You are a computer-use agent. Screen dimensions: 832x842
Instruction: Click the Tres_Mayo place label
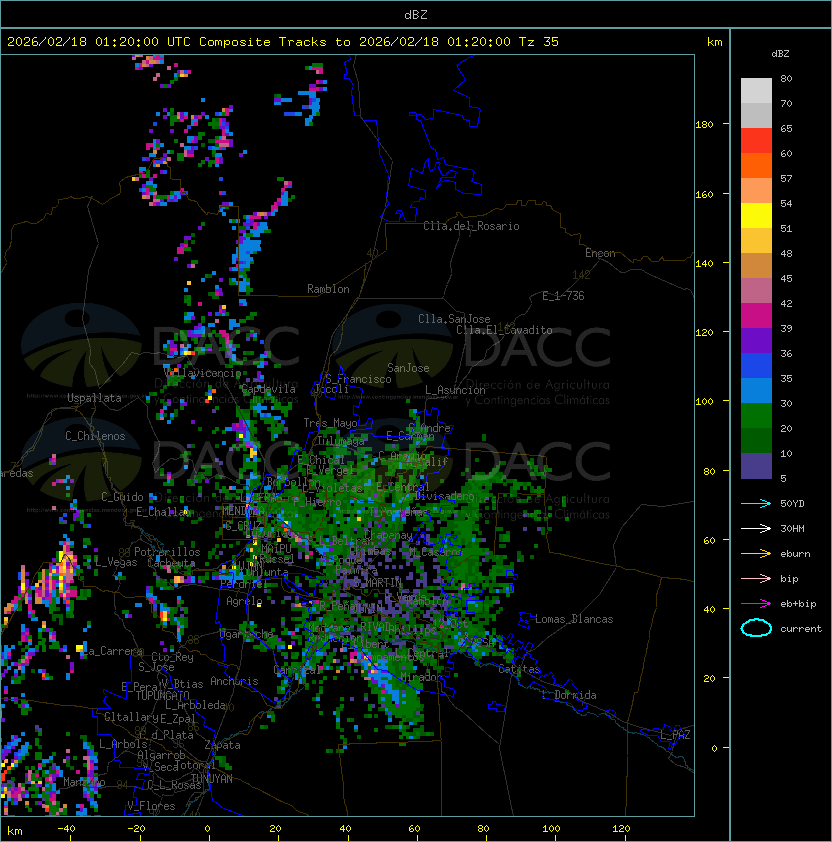click(330, 423)
